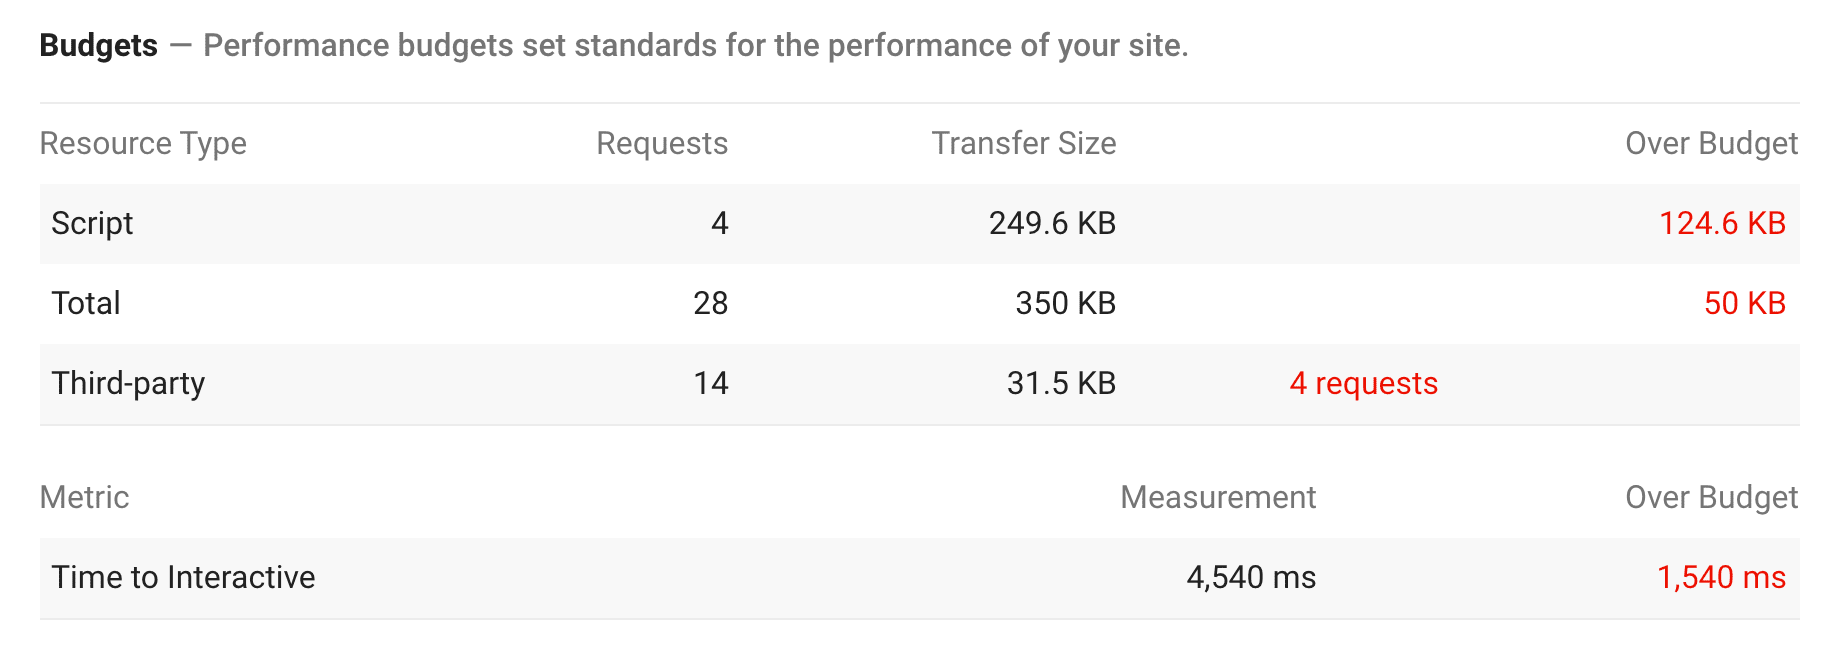
Task: Select the Metric column header
Action: click(84, 498)
